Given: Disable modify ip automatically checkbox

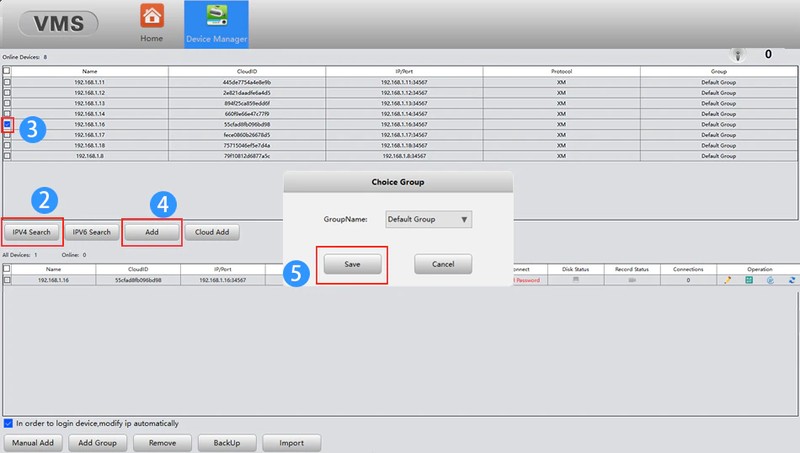Looking at the screenshot, I should coord(8,423).
